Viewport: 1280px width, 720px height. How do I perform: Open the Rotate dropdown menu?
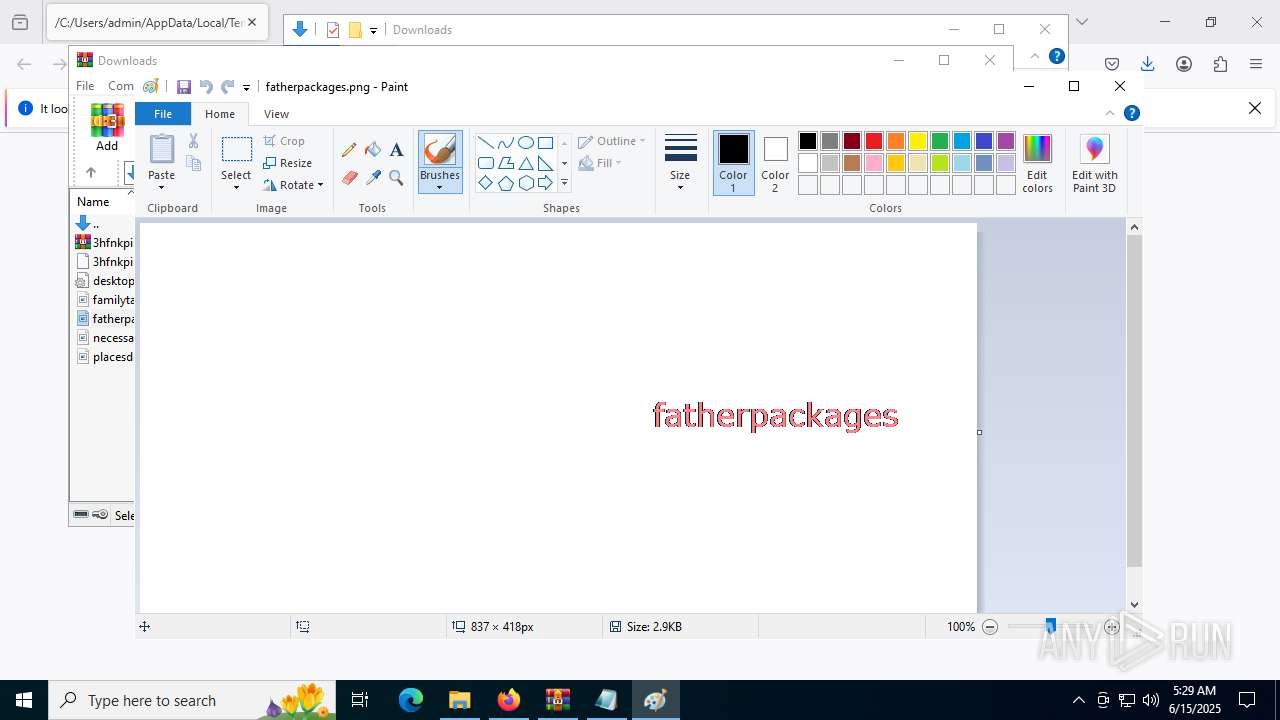coord(293,185)
